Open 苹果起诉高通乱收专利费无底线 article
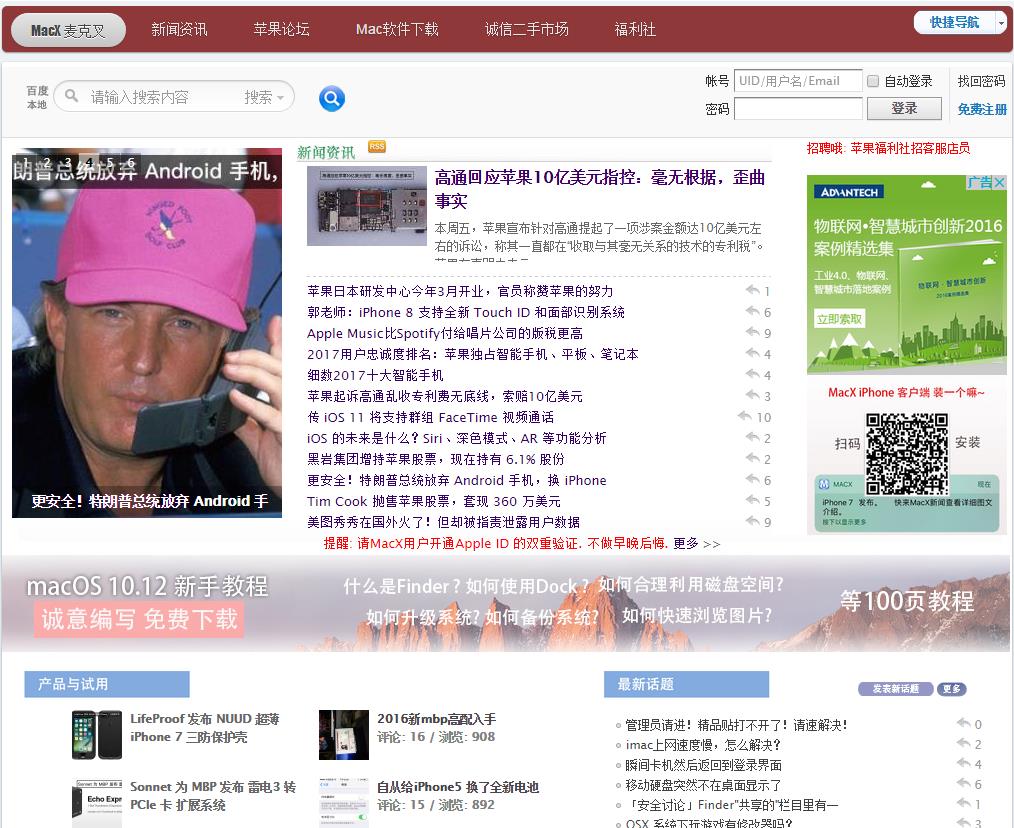Viewport: 1014px width, 828px height. pyautogui.click(x=445, y=395)
